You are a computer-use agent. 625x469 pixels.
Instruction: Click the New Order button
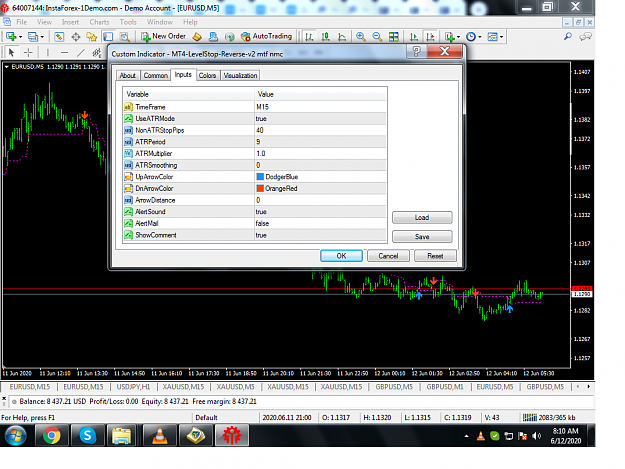pos(163,37)
